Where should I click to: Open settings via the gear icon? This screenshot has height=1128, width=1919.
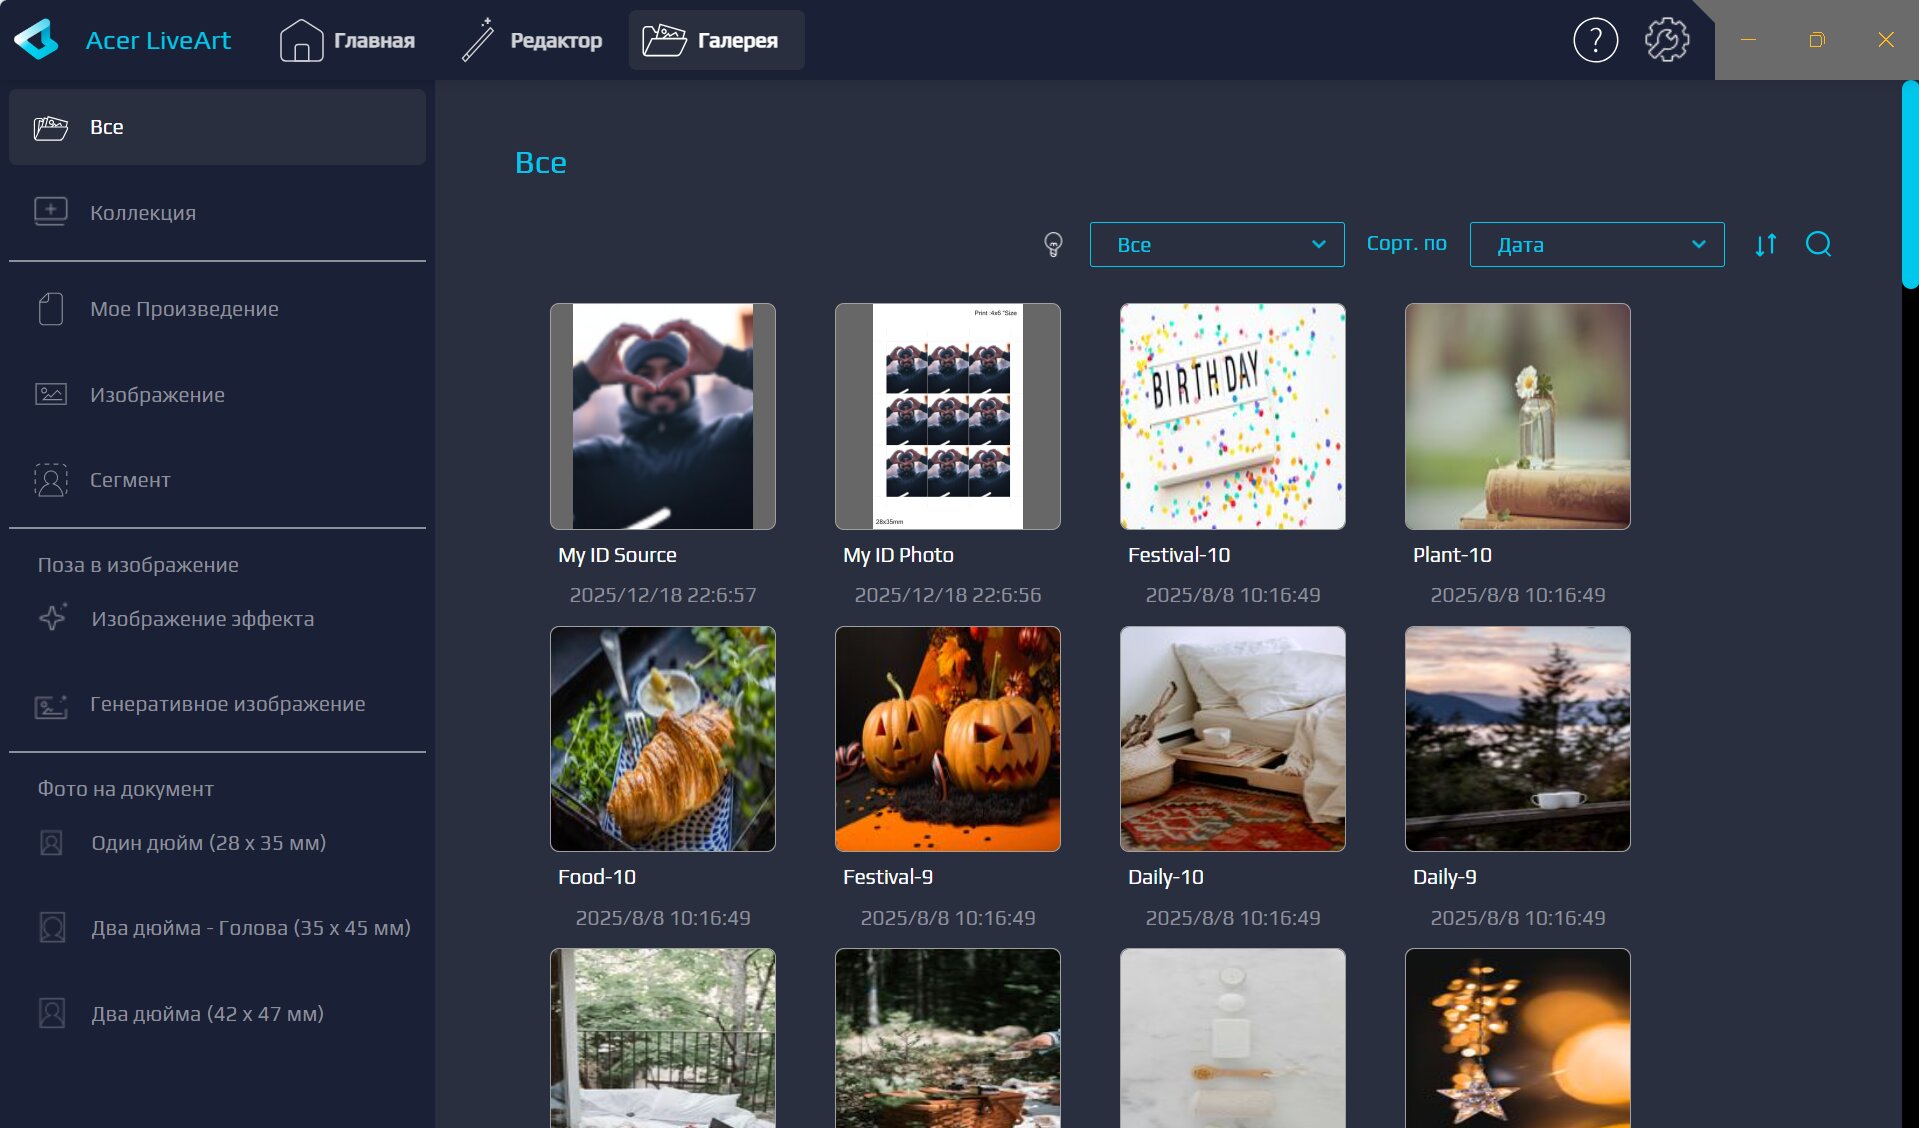tap(1666, 41)
